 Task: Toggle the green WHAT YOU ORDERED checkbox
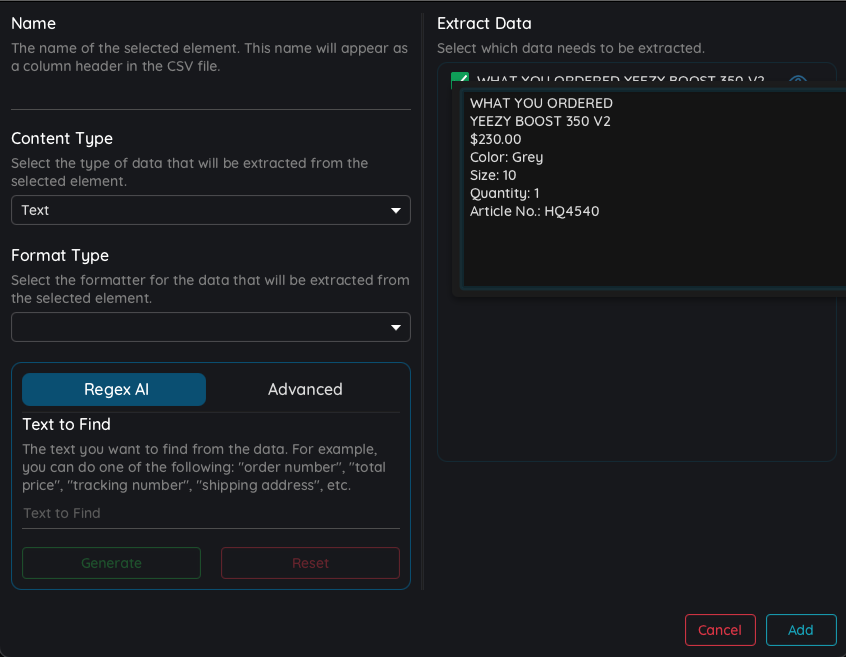pyautogui.click(x=460, y=78)
